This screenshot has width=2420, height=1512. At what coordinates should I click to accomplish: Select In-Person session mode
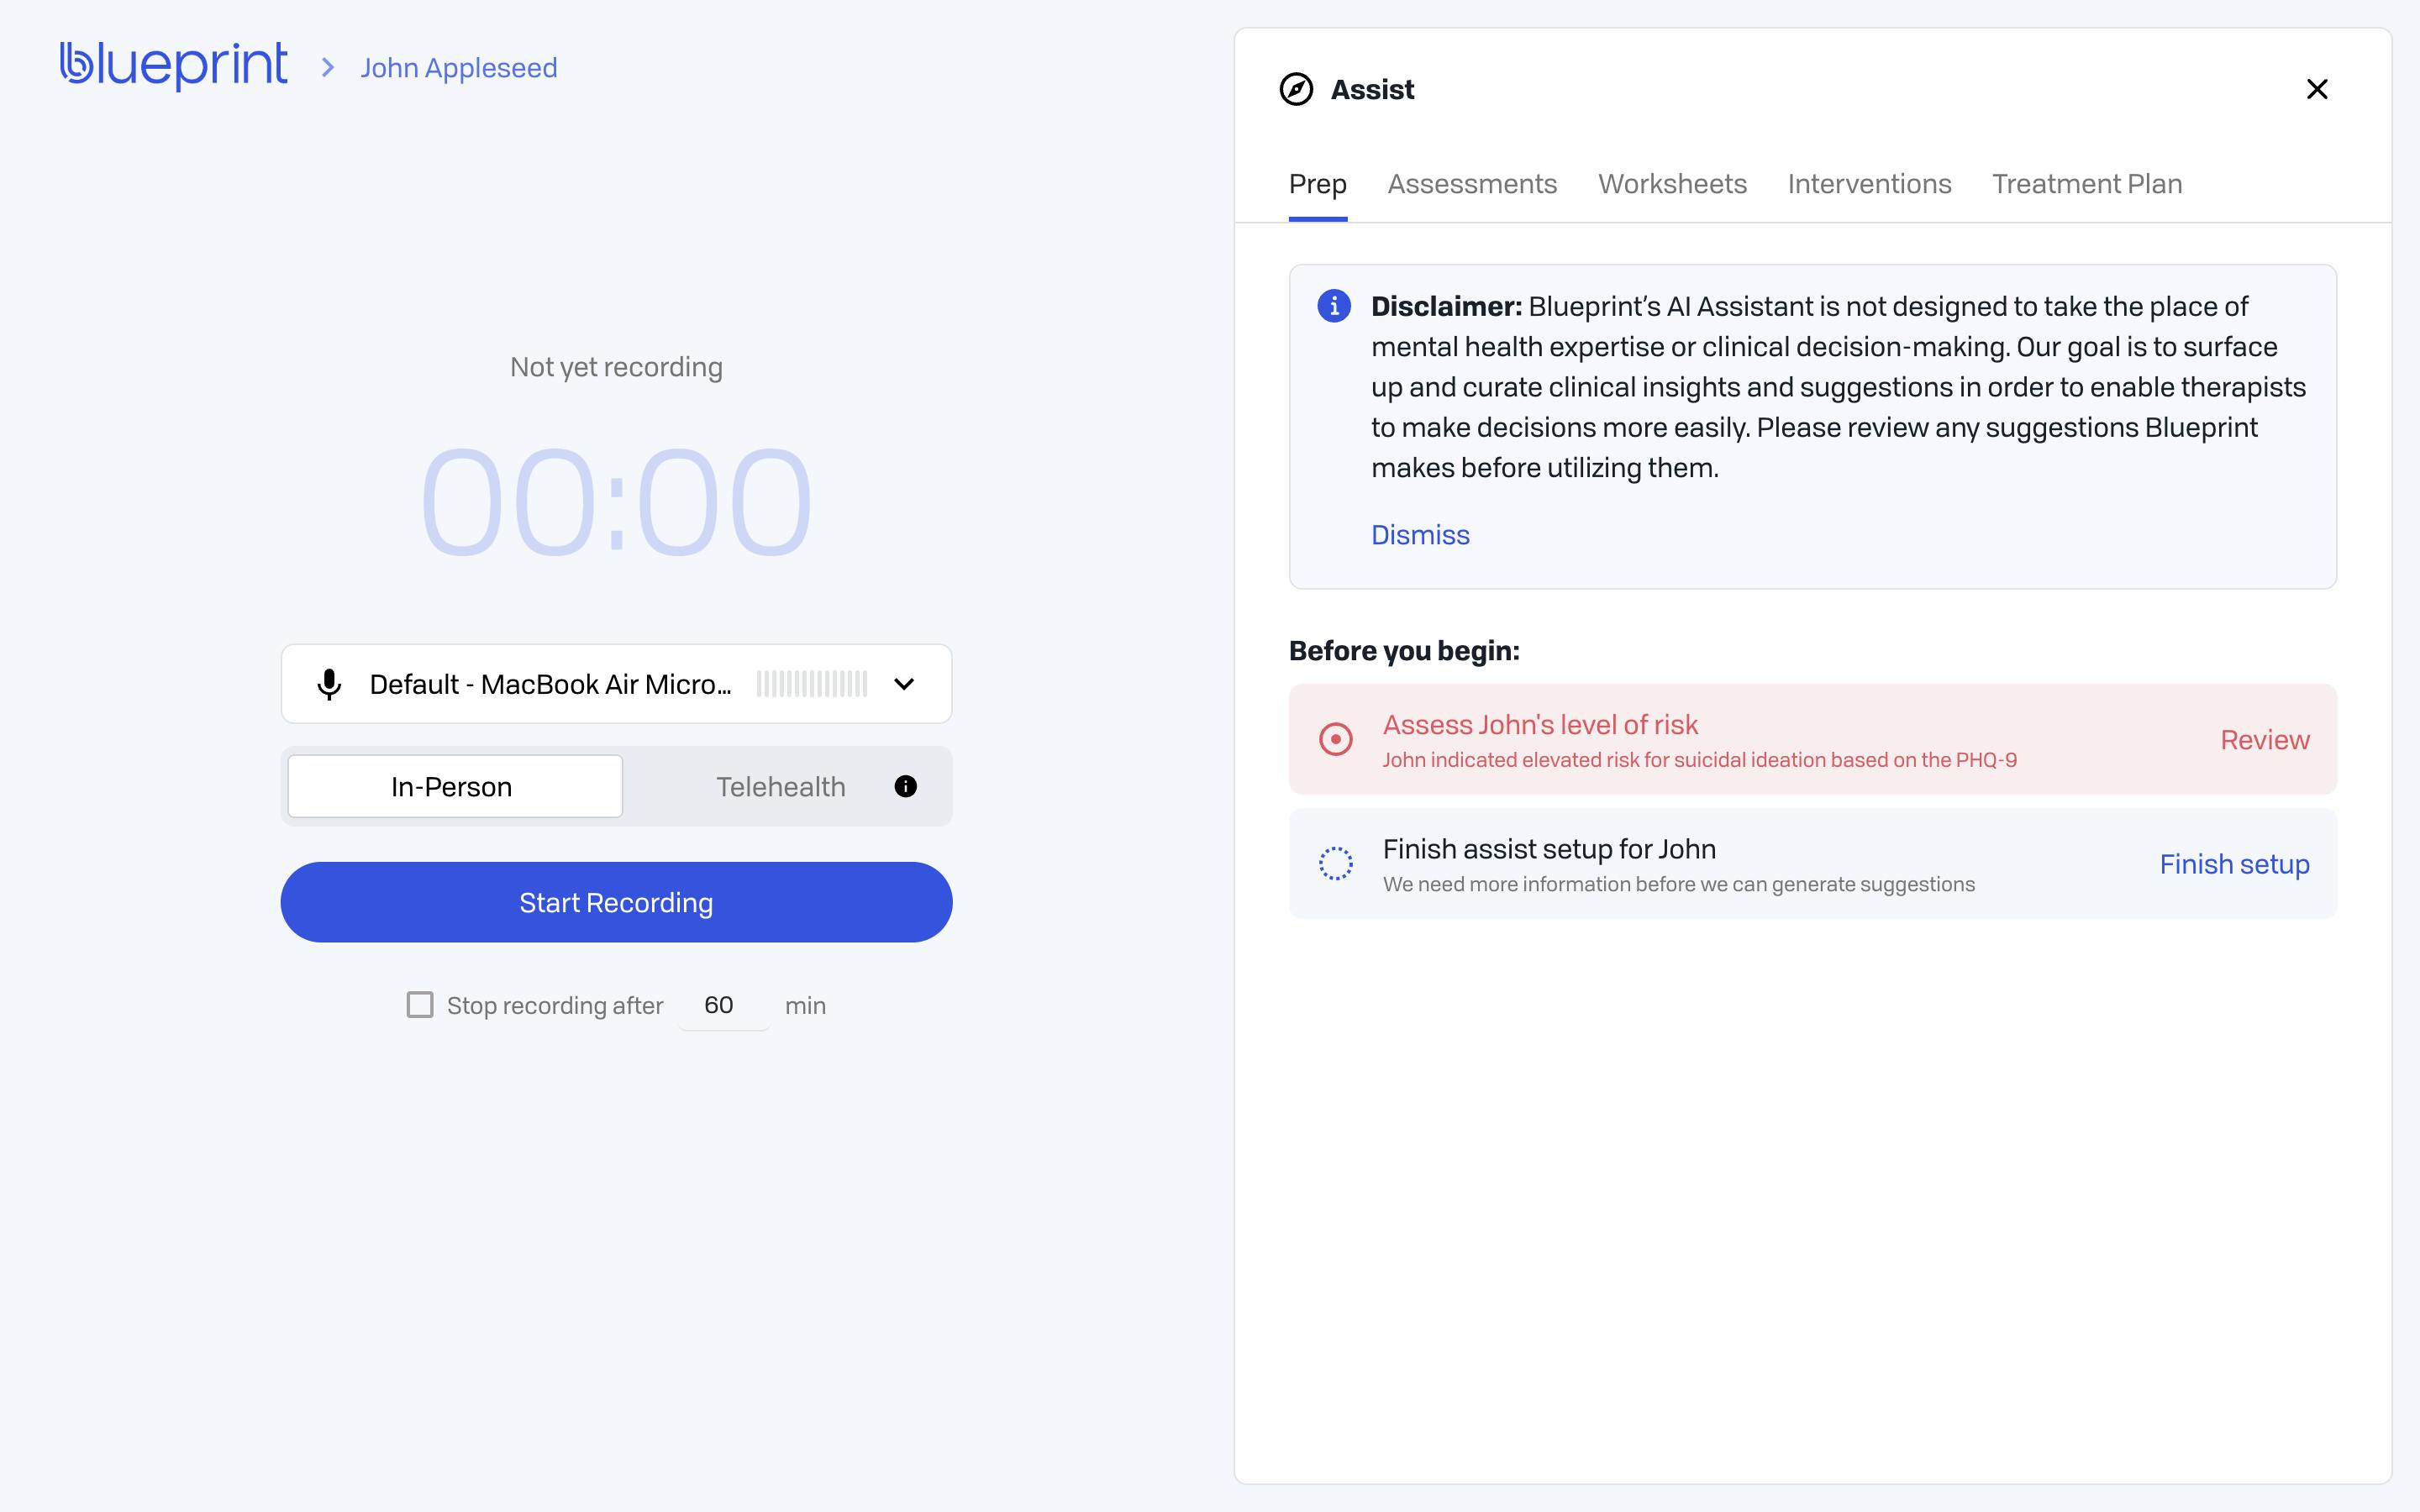(454, 786)
